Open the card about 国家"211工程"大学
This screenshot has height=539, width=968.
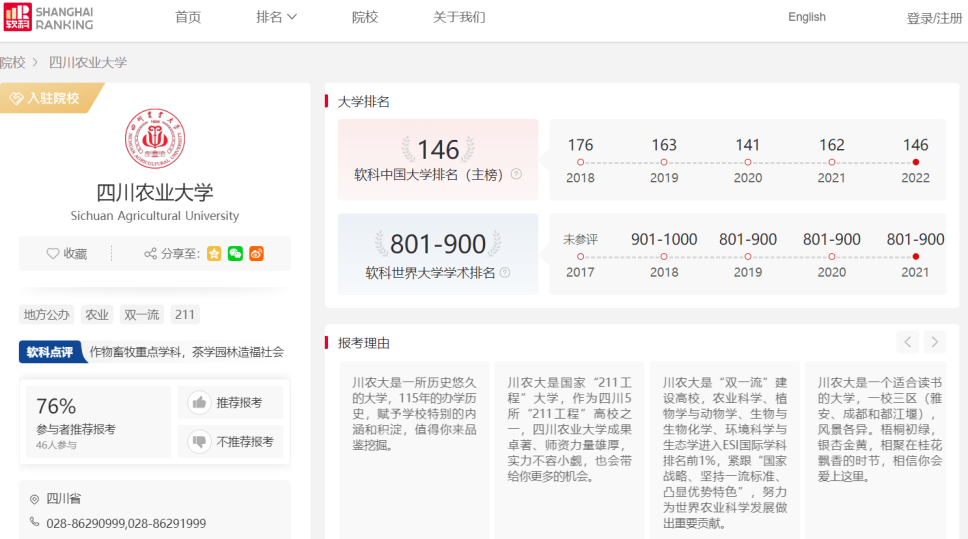(x=569, y=450)
